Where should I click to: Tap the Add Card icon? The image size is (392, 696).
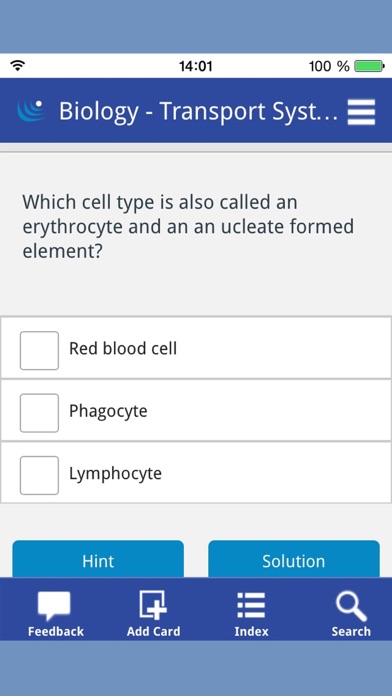pos(153,605)
